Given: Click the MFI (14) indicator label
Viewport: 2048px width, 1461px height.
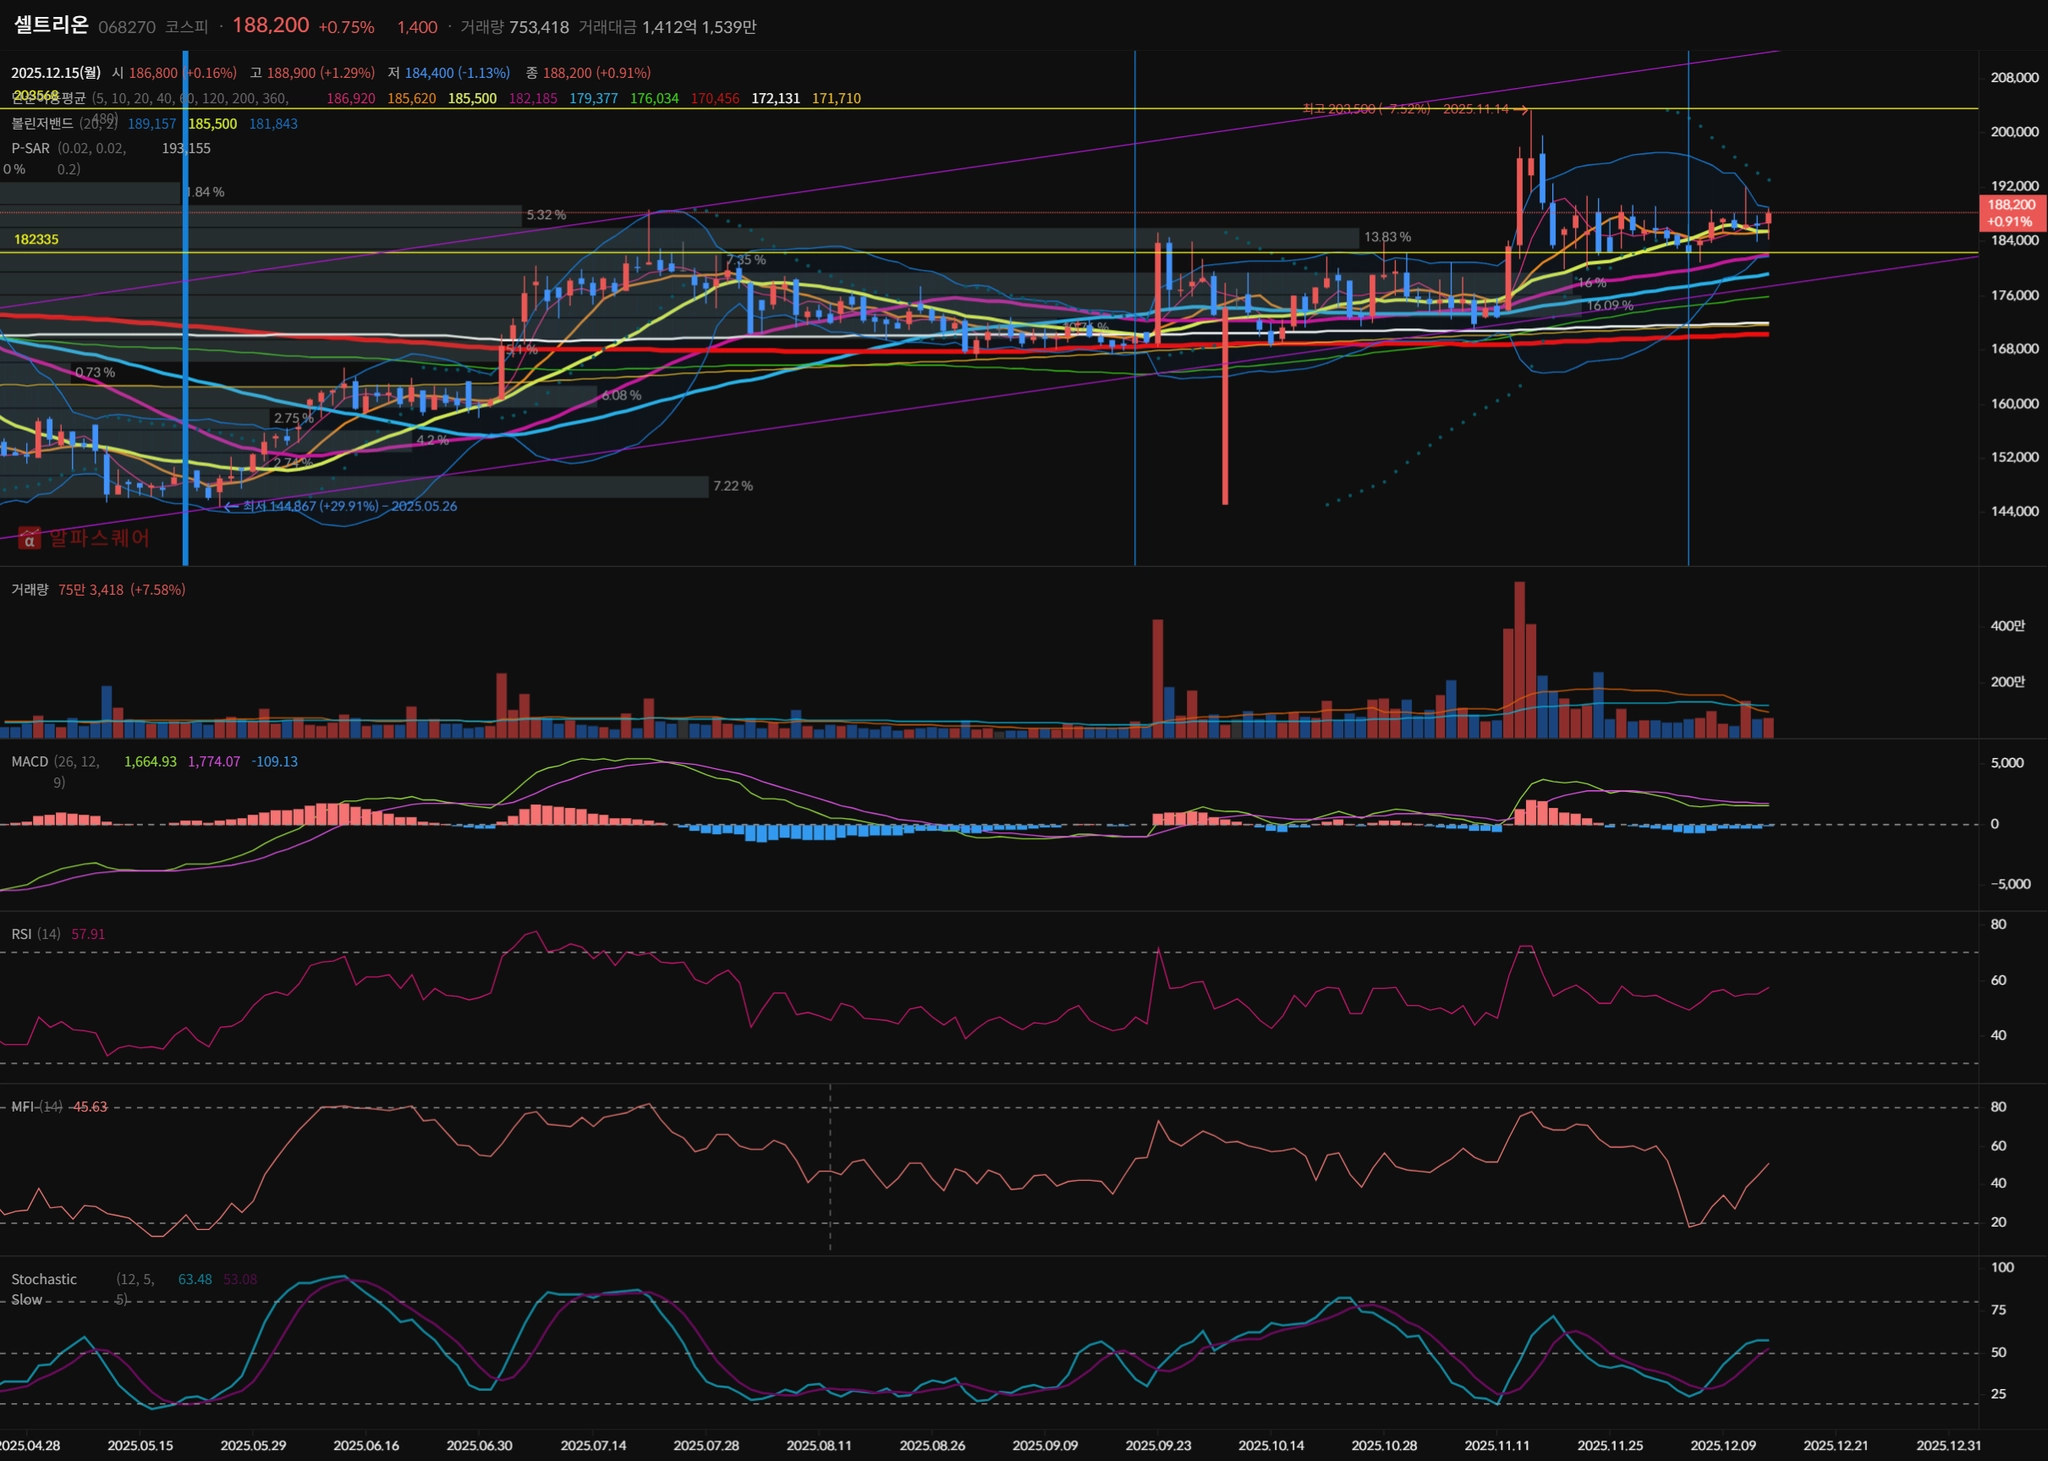Looking at the screenshot, I should tap(36, 1107).
